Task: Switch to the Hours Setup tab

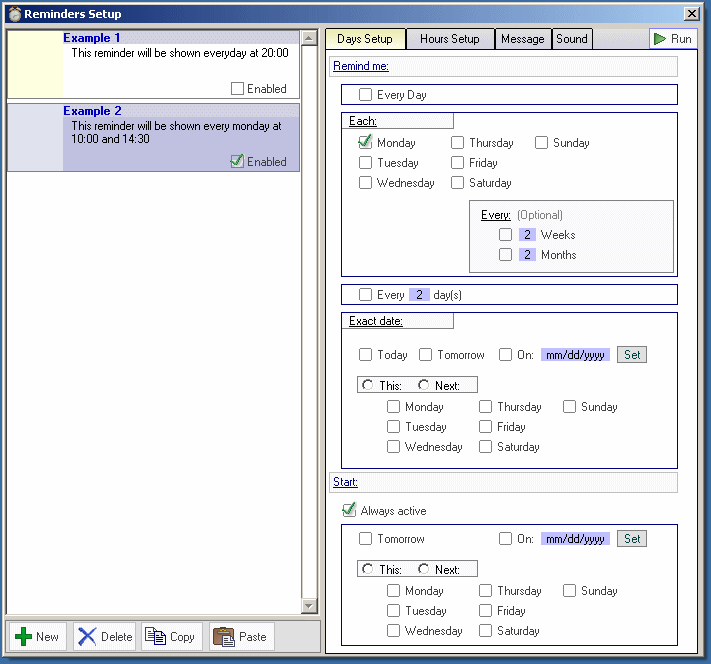Action: pos(449,39)
